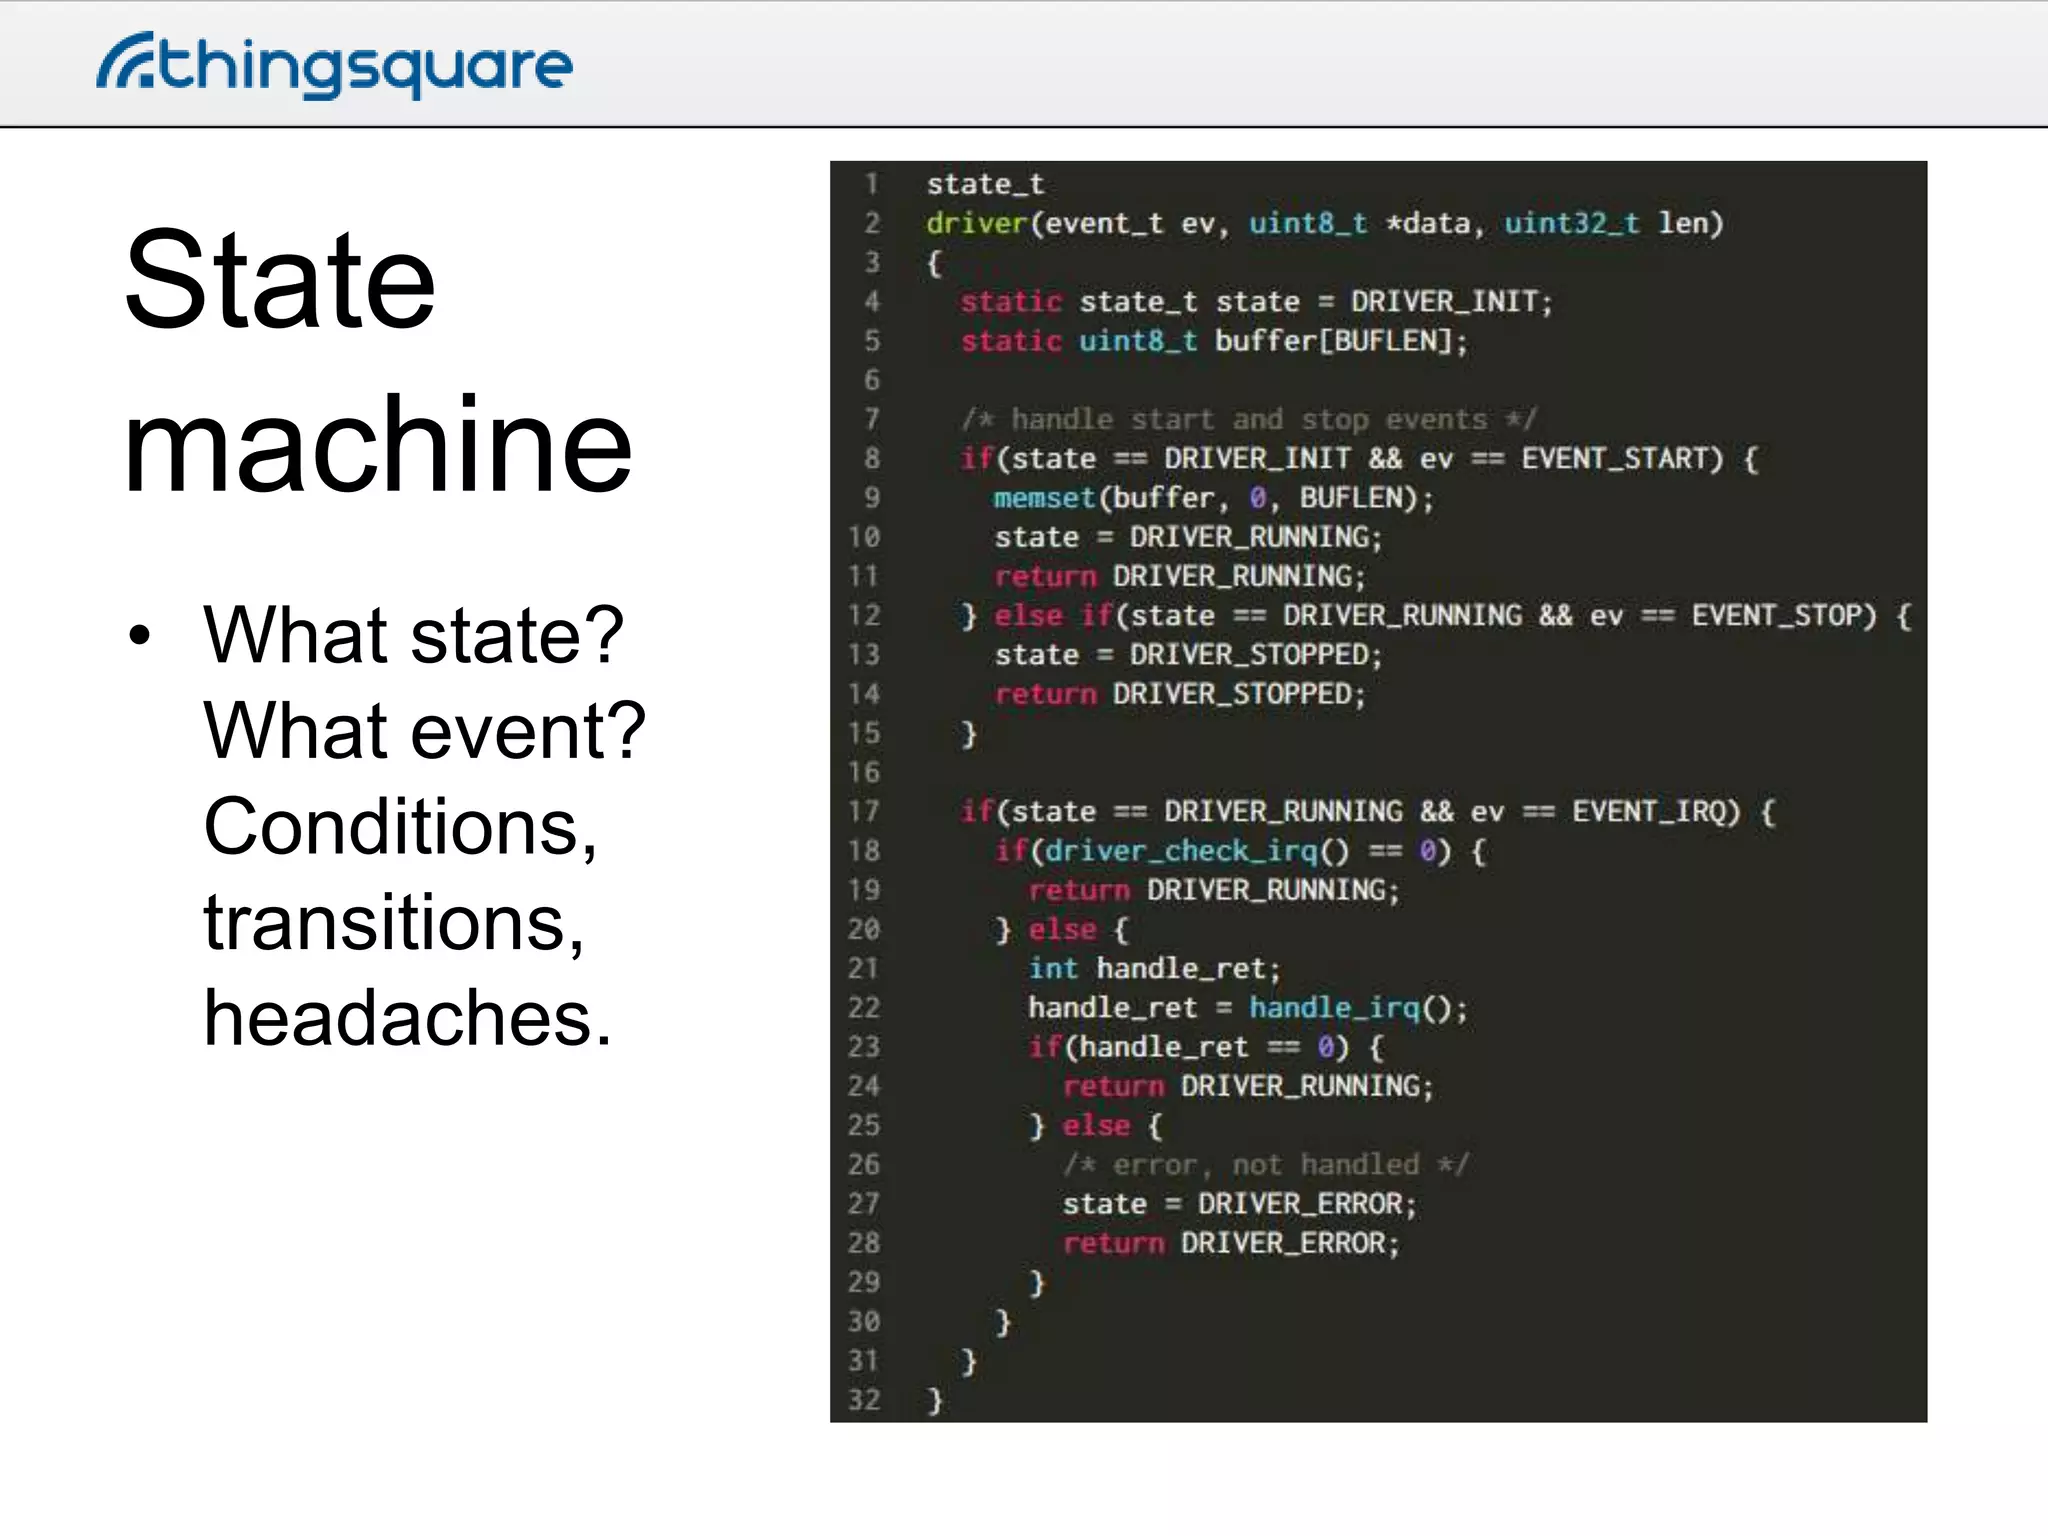This screenshot has width=2048, height=1536.
Task: Click 'state = DRIVER_RUNNING;' on line 10
Action: [1188, 537]
